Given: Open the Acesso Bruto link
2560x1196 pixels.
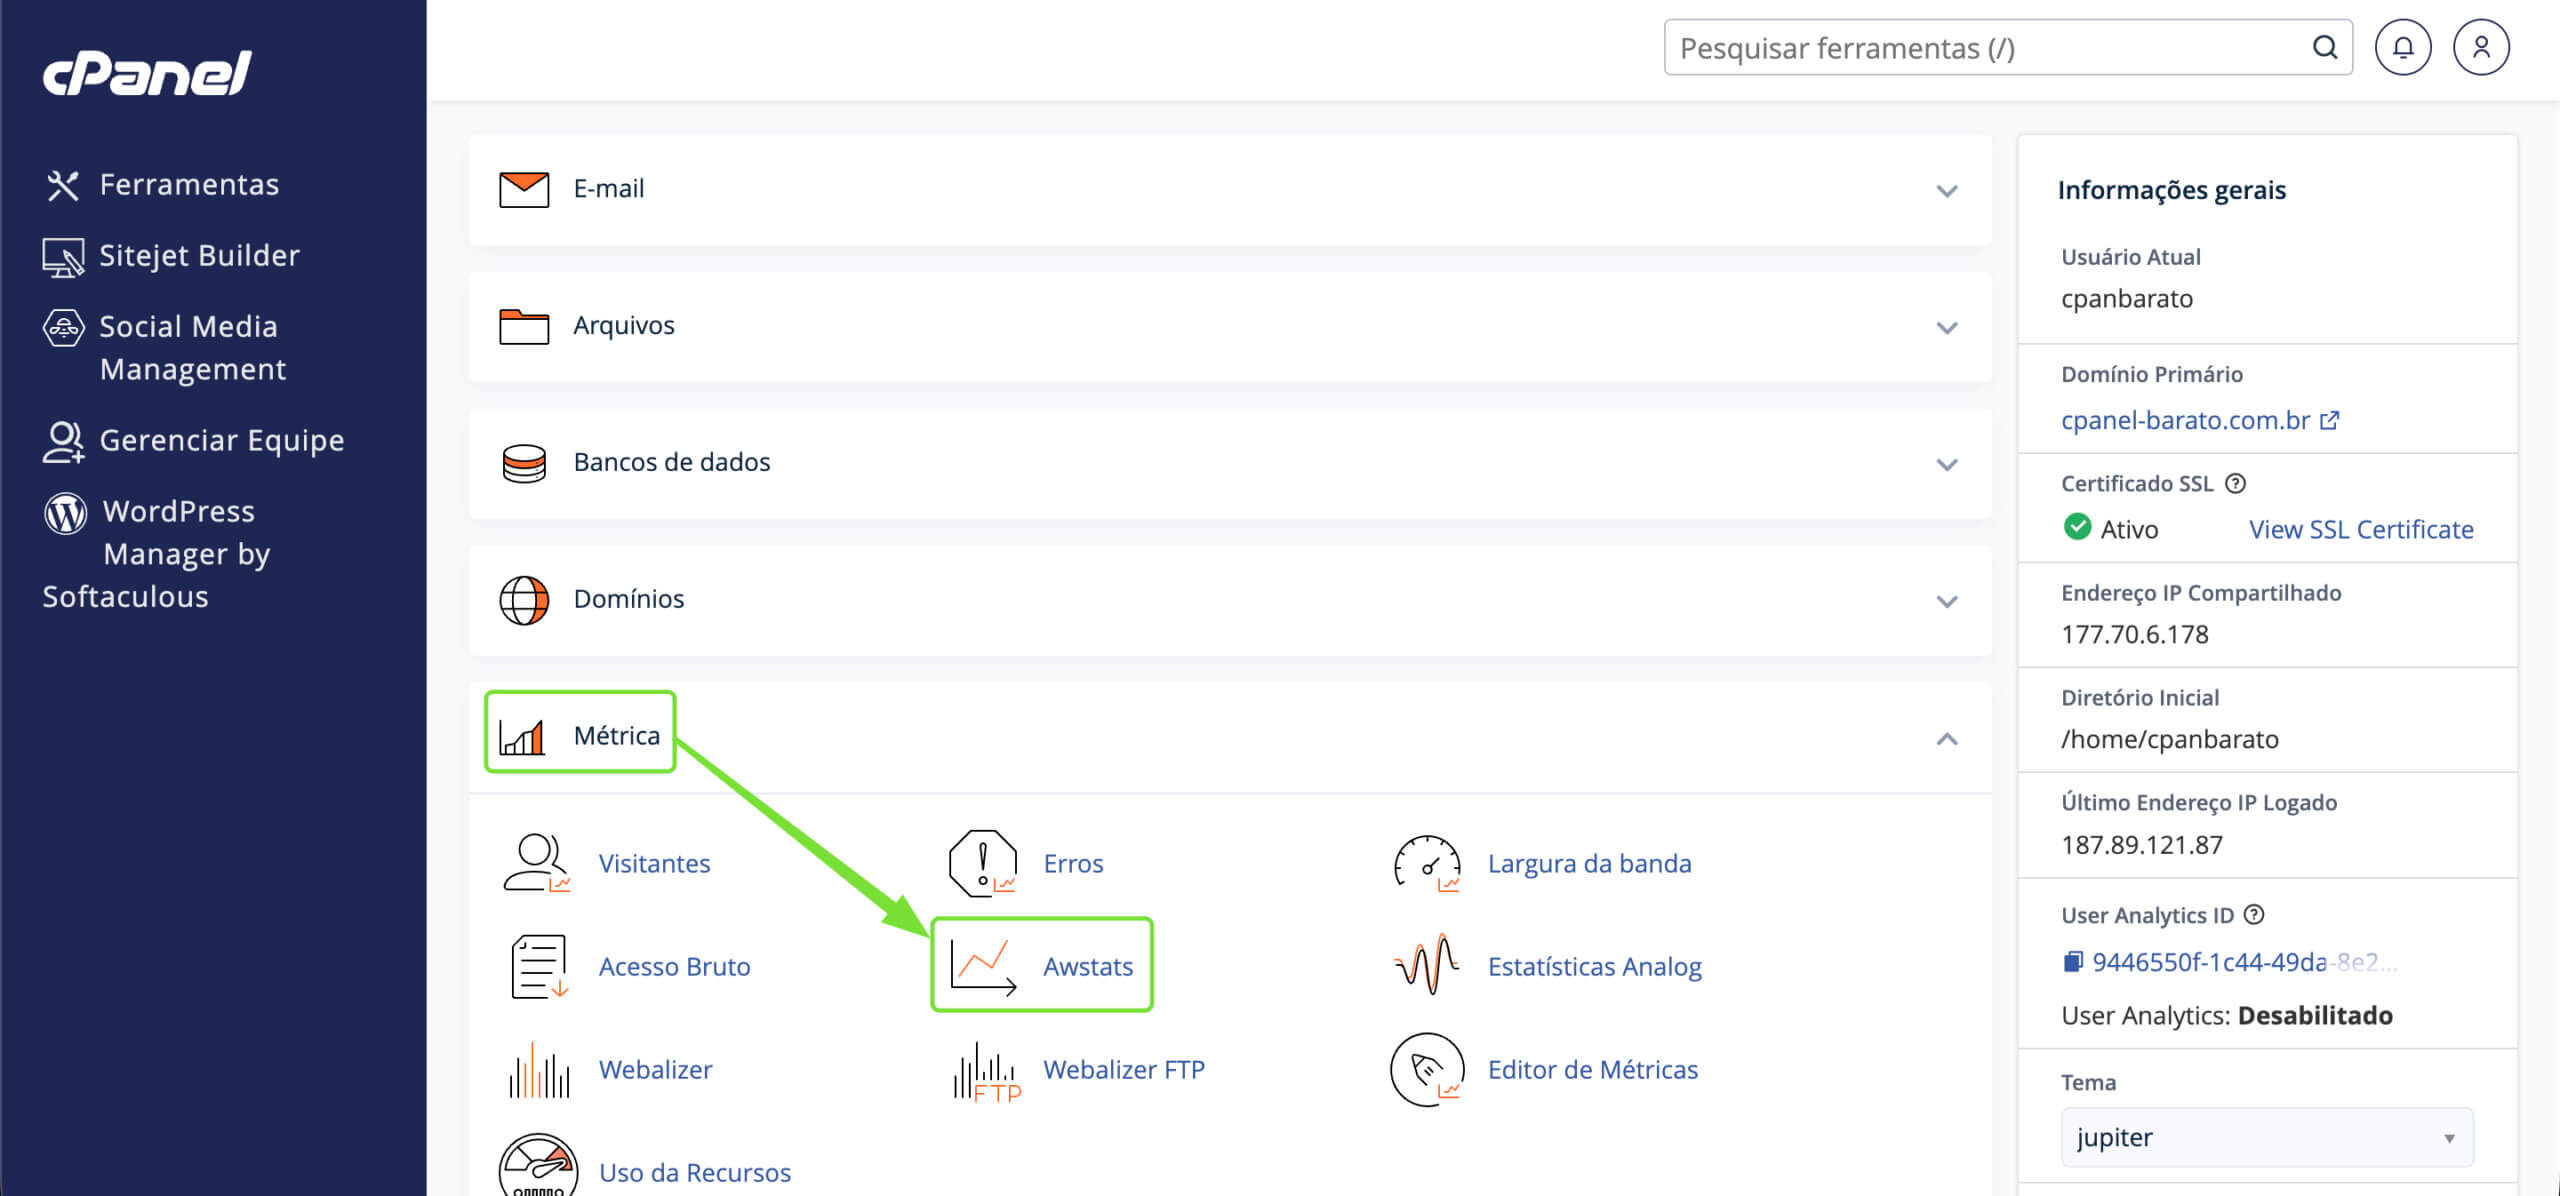Looking at the screenshot, I should coord(675,966).
